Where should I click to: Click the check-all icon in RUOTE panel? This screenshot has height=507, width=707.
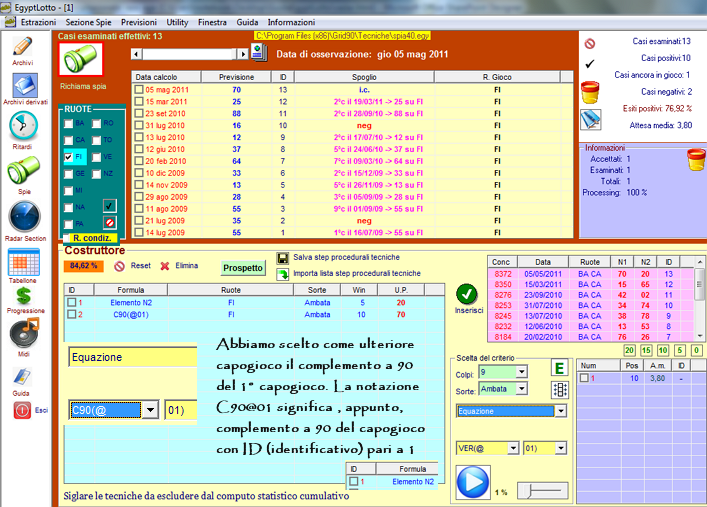point(110,206)
